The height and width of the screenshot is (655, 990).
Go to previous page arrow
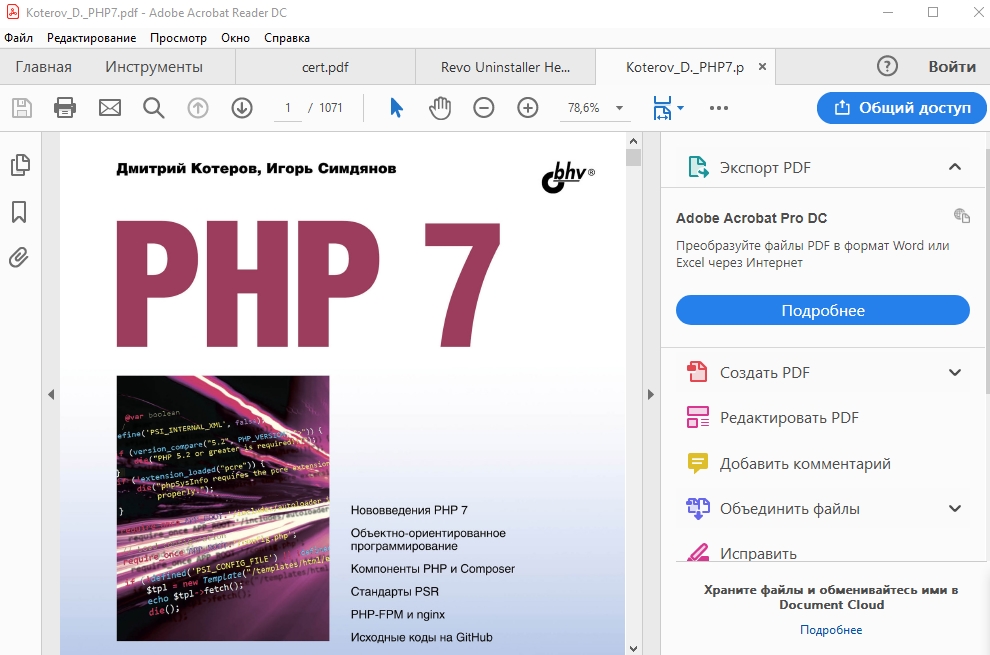pos(198,108)
